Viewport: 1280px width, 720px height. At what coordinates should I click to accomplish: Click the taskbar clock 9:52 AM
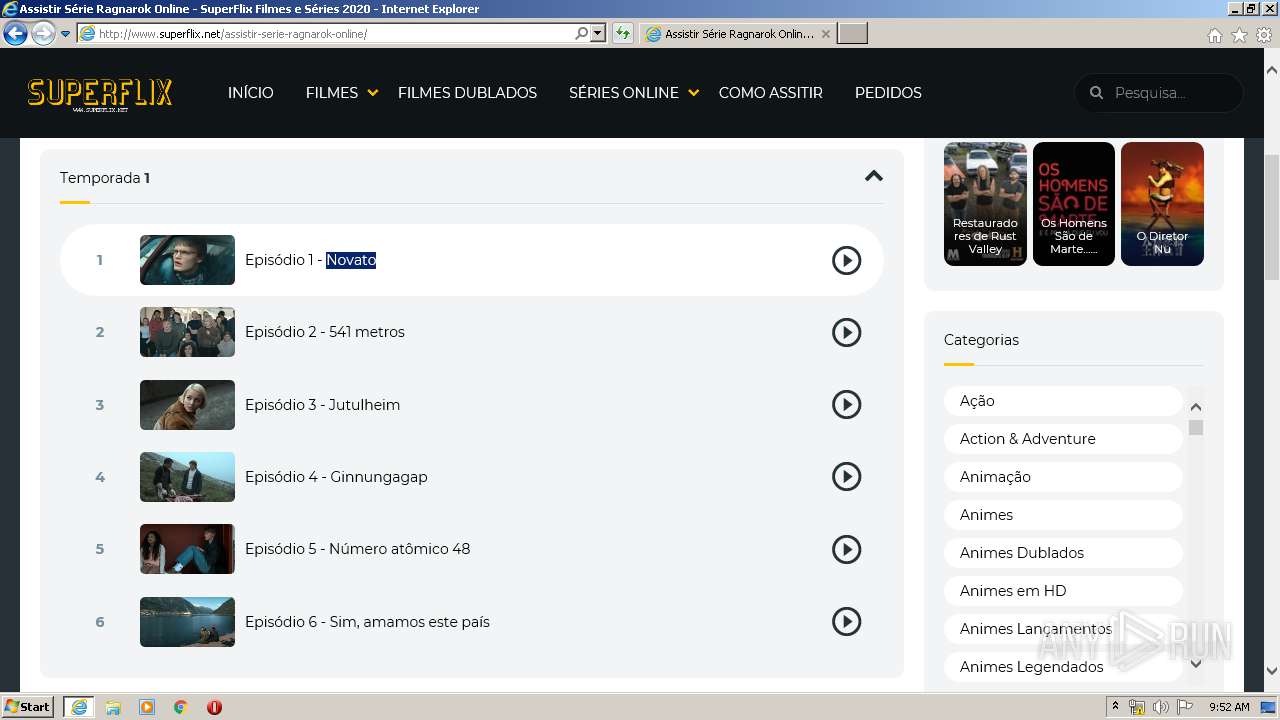(1229, 707)
